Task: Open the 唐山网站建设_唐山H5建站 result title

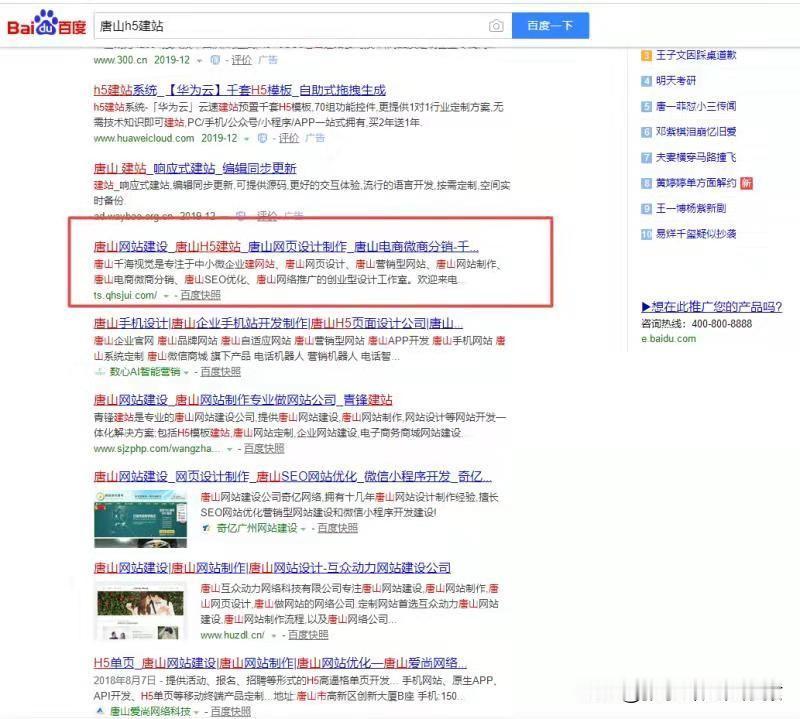Action: pyautogui.click(x=286, y=246)
